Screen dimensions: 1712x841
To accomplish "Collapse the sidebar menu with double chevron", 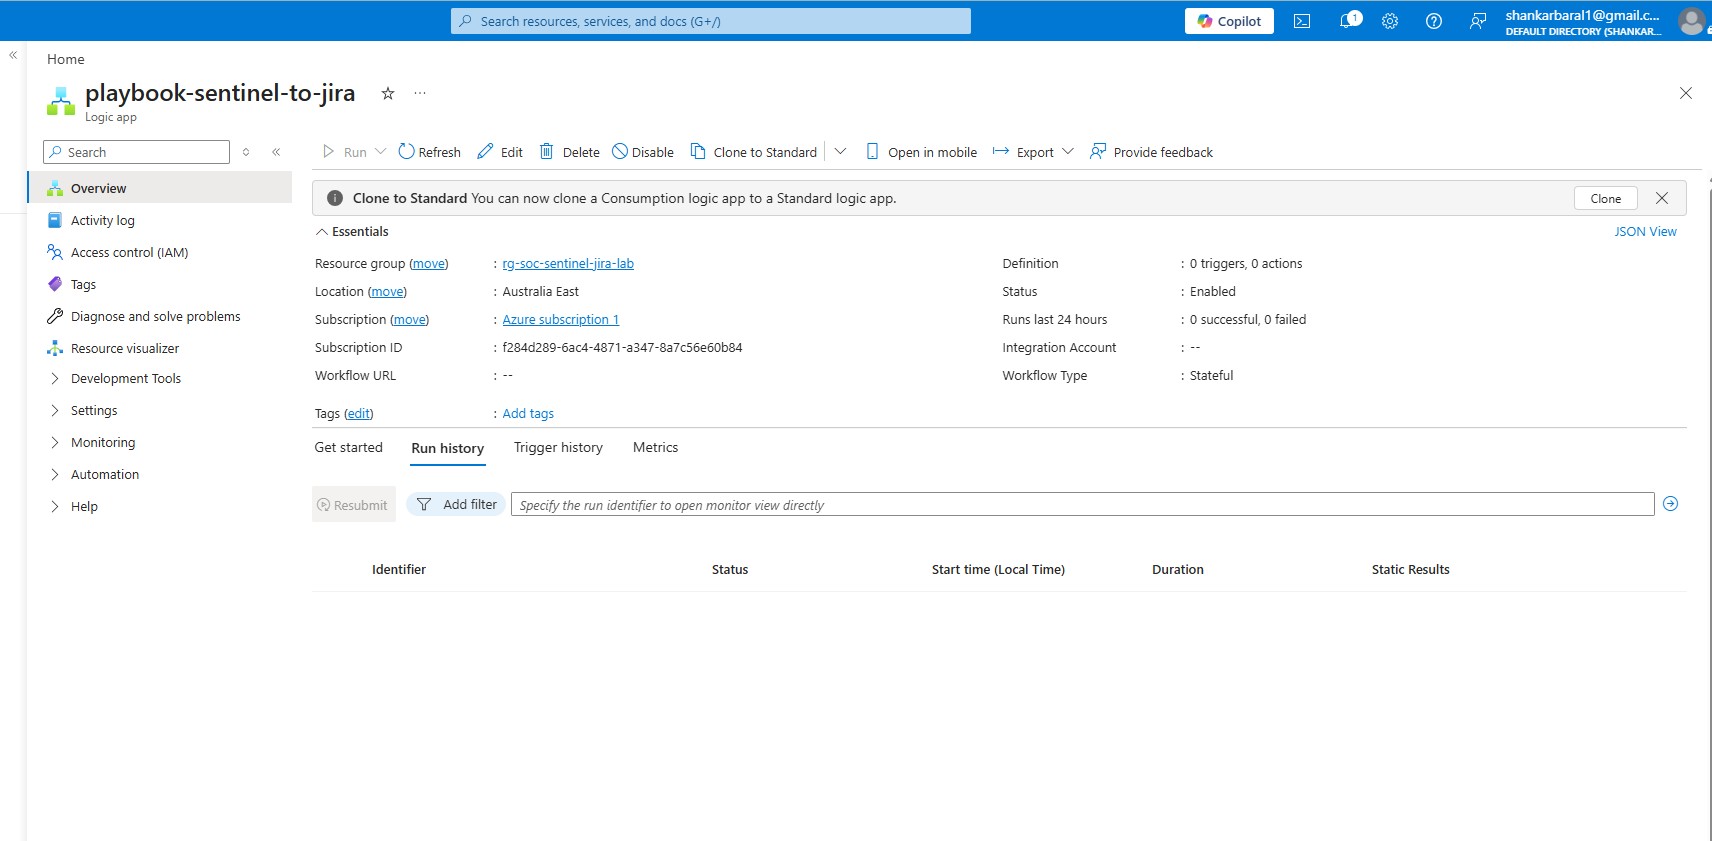I will tap(276, 152).
